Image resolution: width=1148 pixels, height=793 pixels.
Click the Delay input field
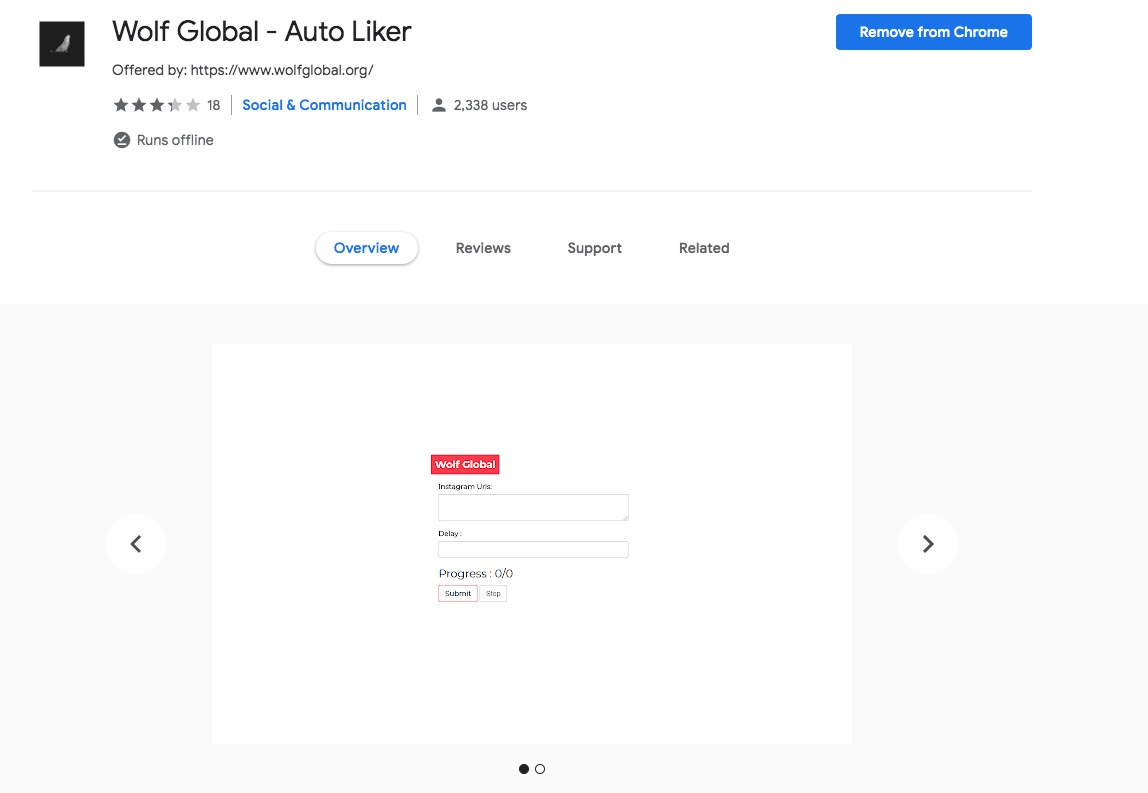533,549
